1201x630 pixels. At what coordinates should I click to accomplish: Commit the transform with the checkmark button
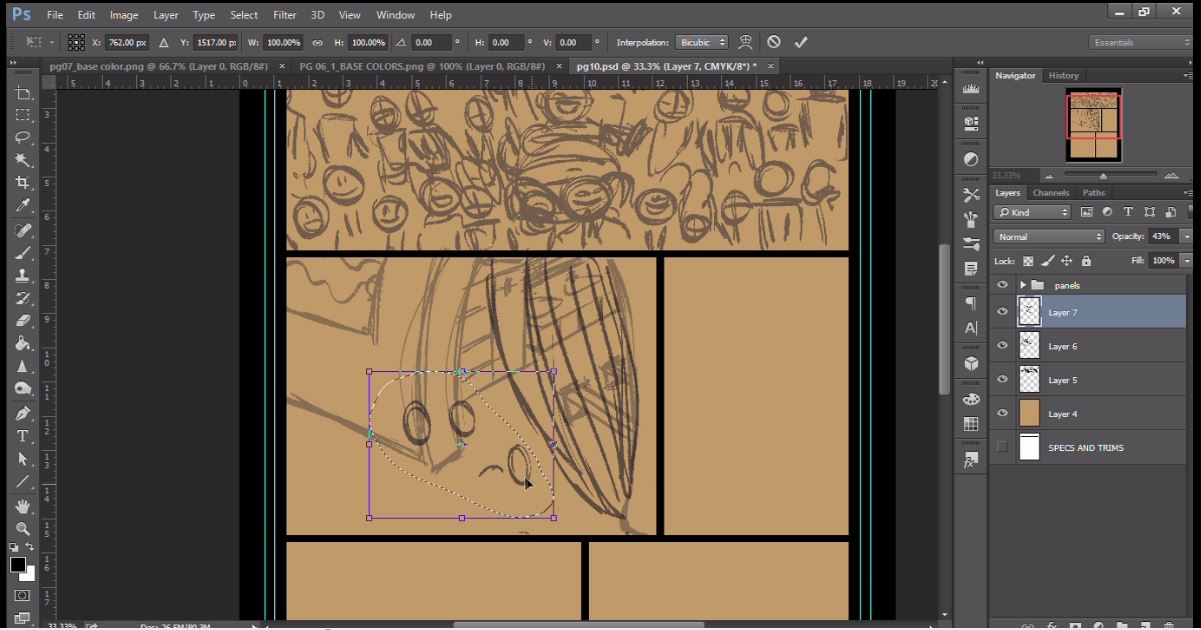coord(800,41)
